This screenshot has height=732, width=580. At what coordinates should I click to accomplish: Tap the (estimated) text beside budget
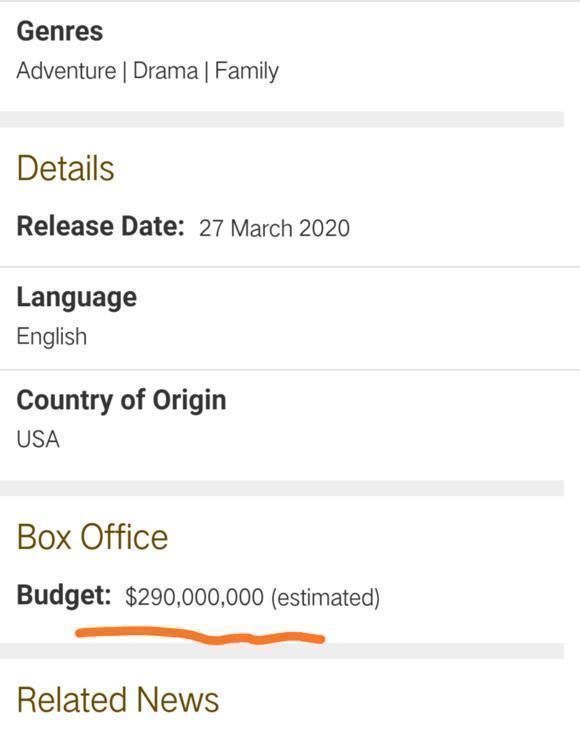pos(325,598)
